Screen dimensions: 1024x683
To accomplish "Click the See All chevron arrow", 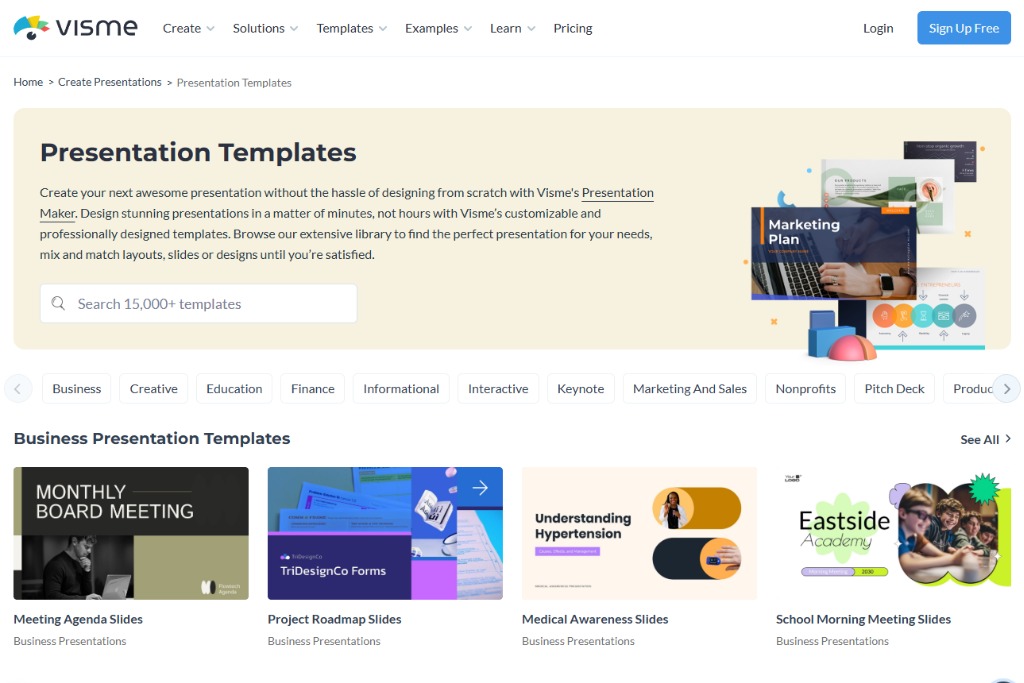I will (x=1007, y=439).
